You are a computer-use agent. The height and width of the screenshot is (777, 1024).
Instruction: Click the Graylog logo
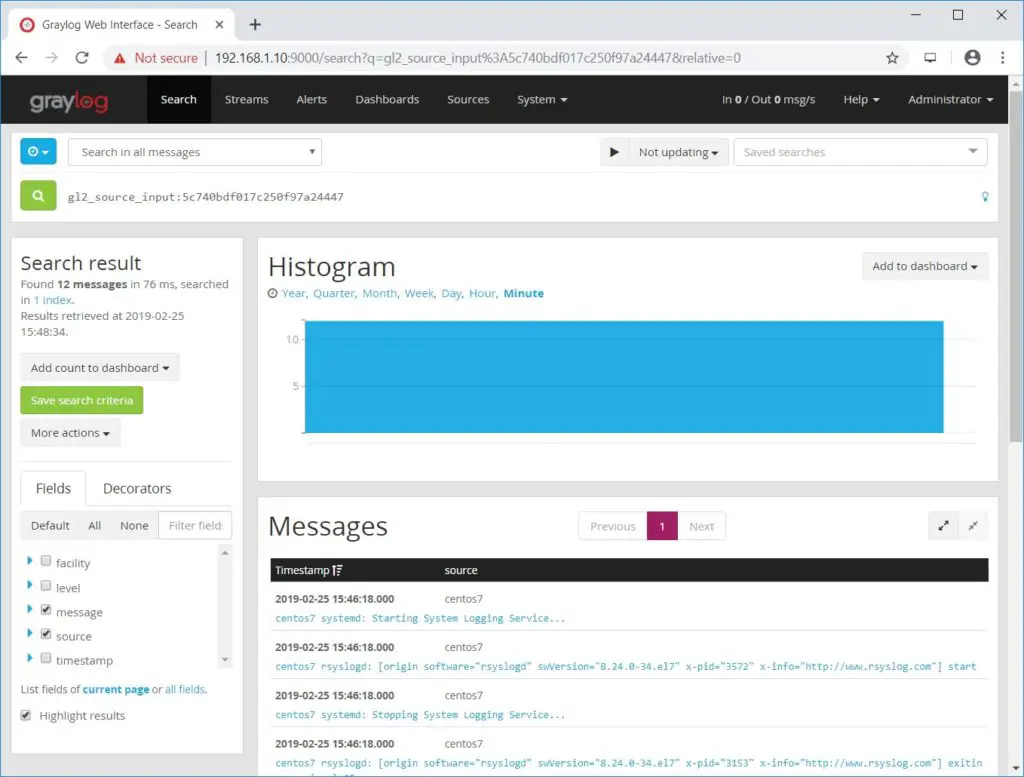[x=69, y=101]
